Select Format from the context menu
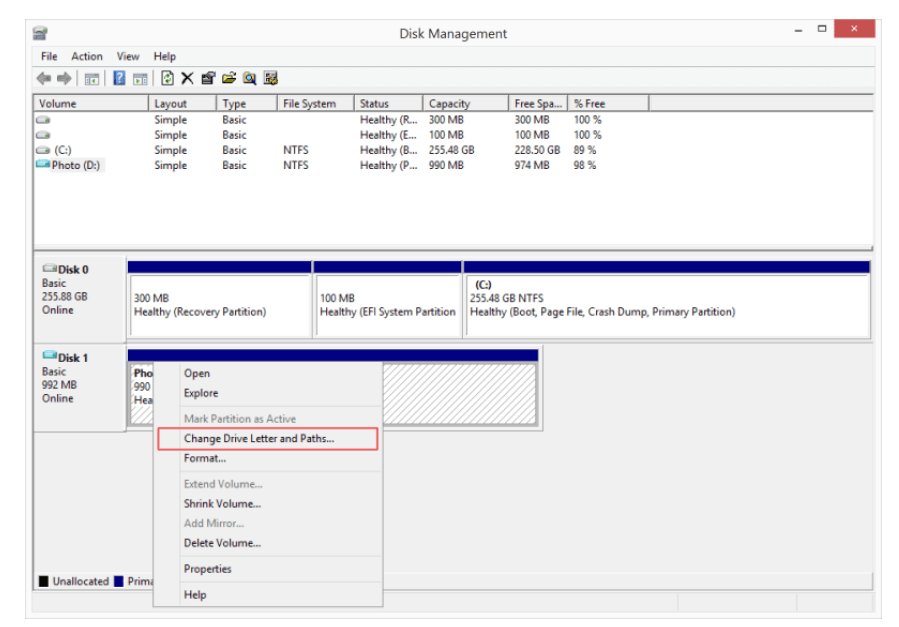 (204, 458)
